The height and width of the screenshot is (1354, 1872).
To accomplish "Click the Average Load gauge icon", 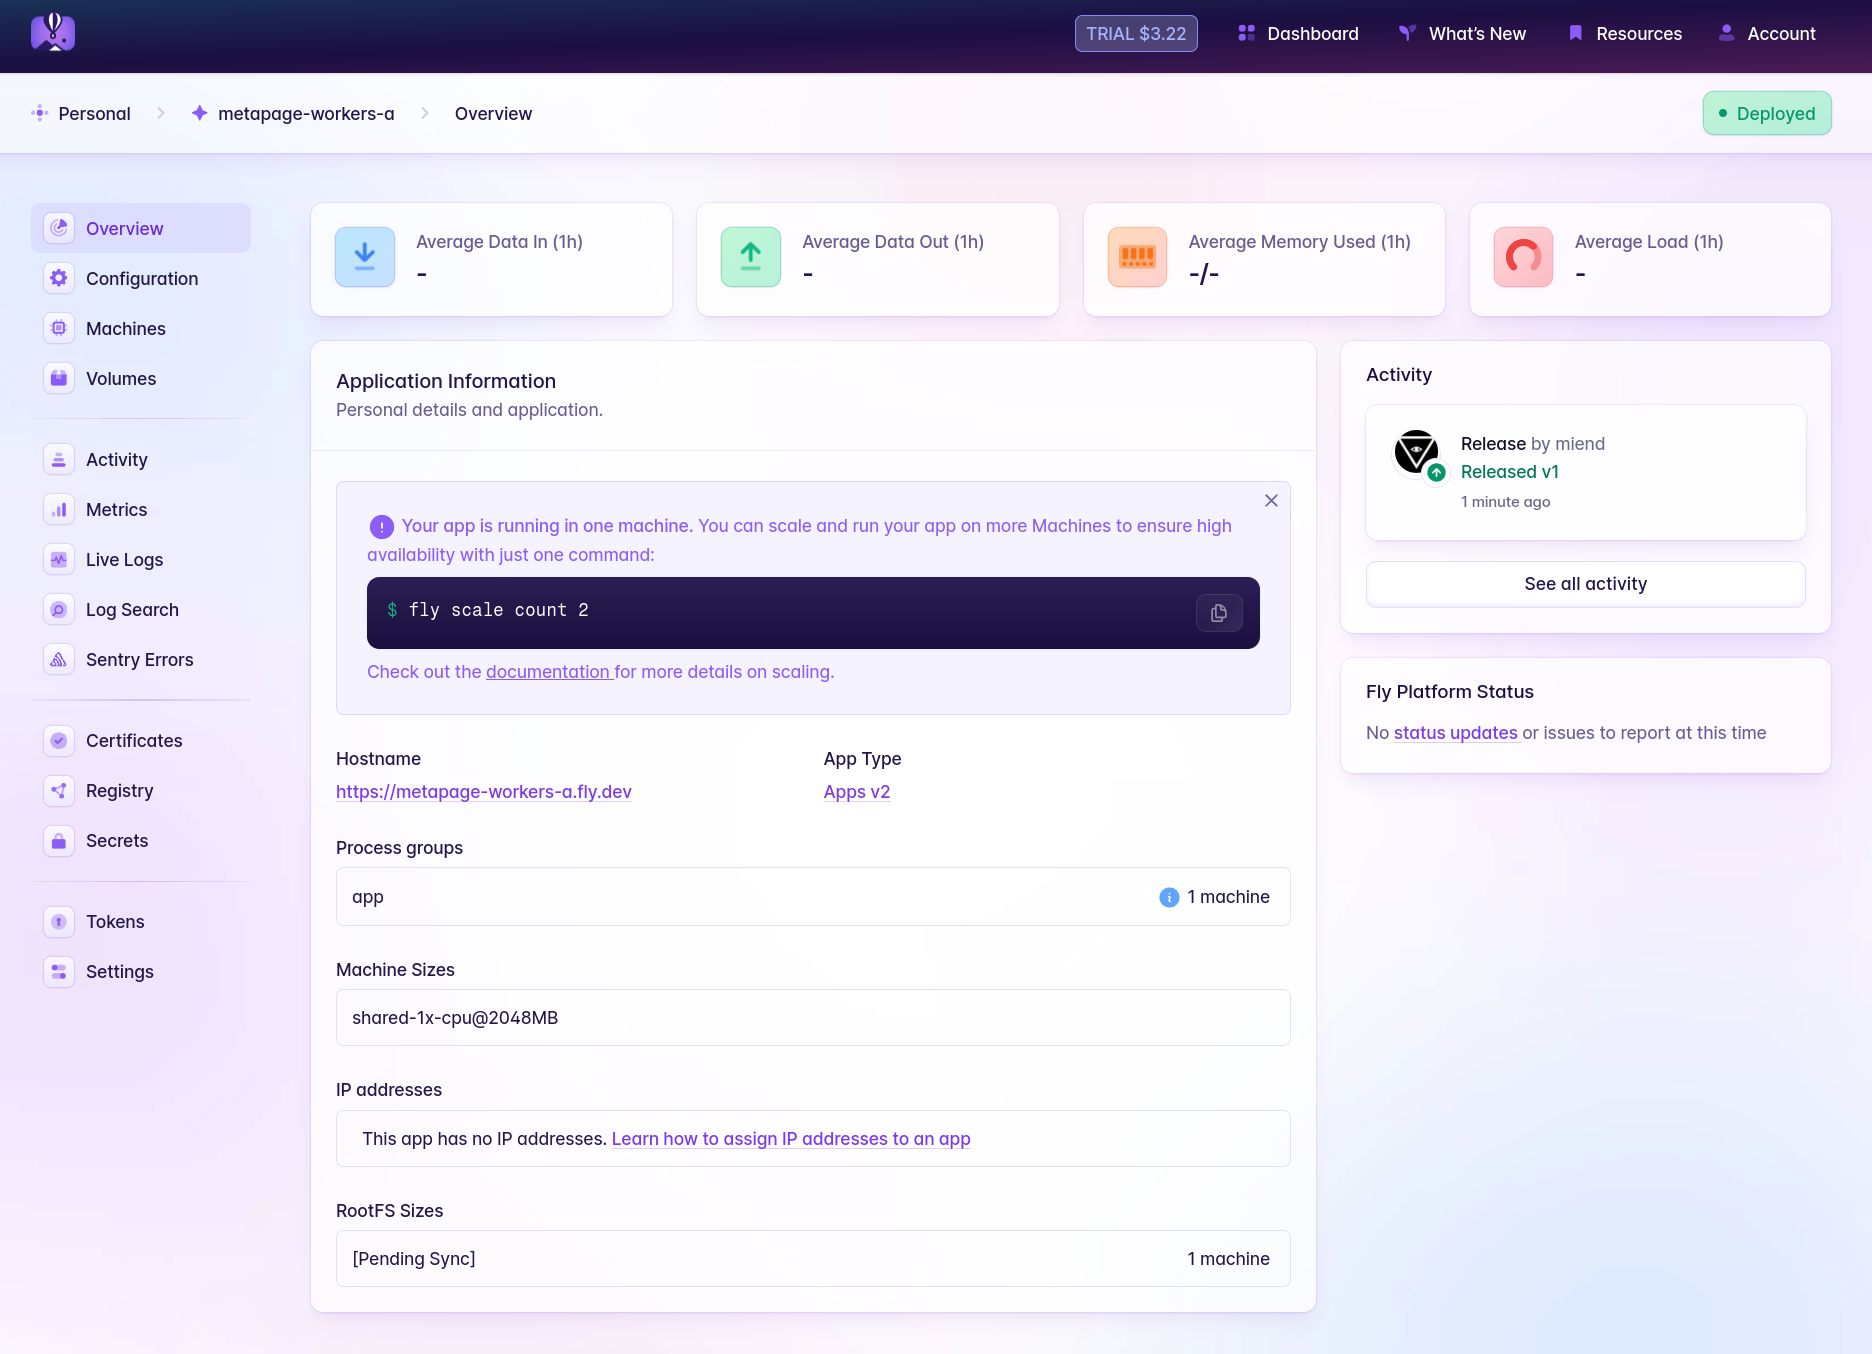I will coord(1523,257).
